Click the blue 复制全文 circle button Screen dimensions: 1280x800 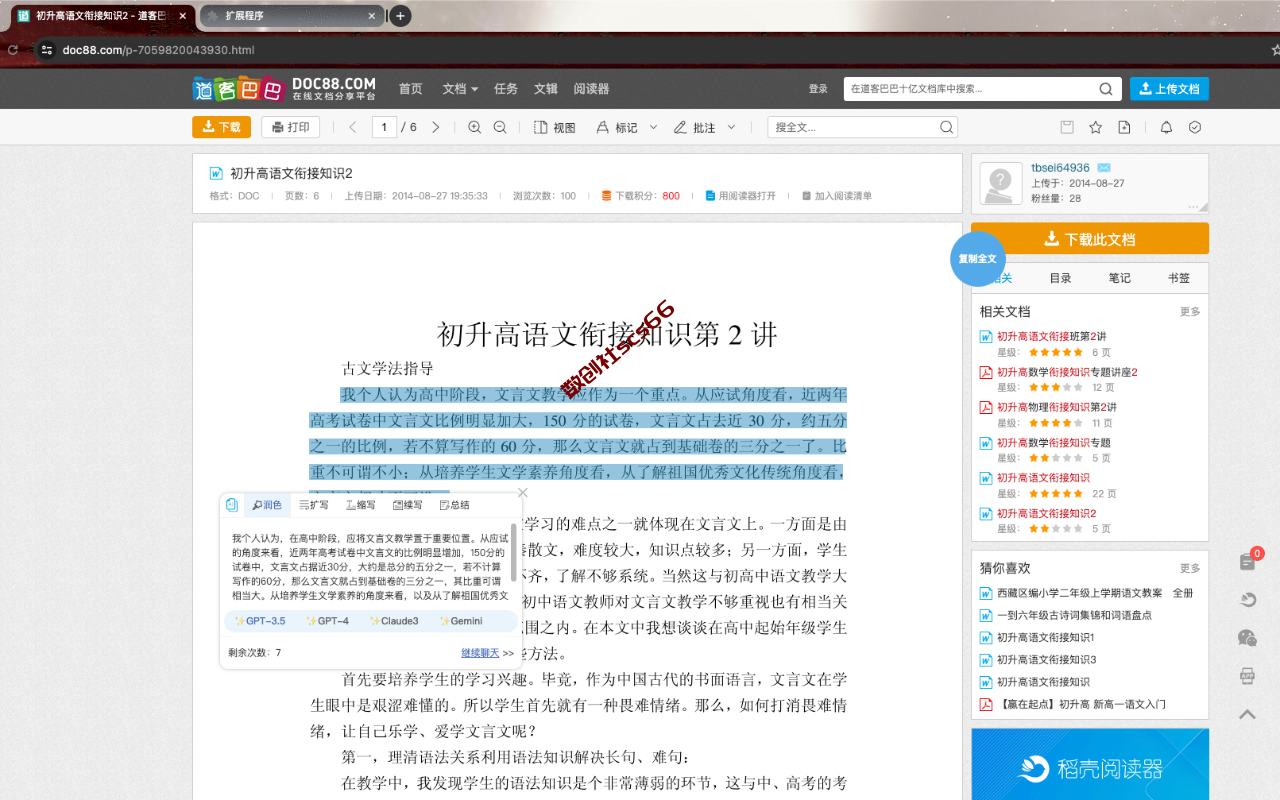pos(977,258)
